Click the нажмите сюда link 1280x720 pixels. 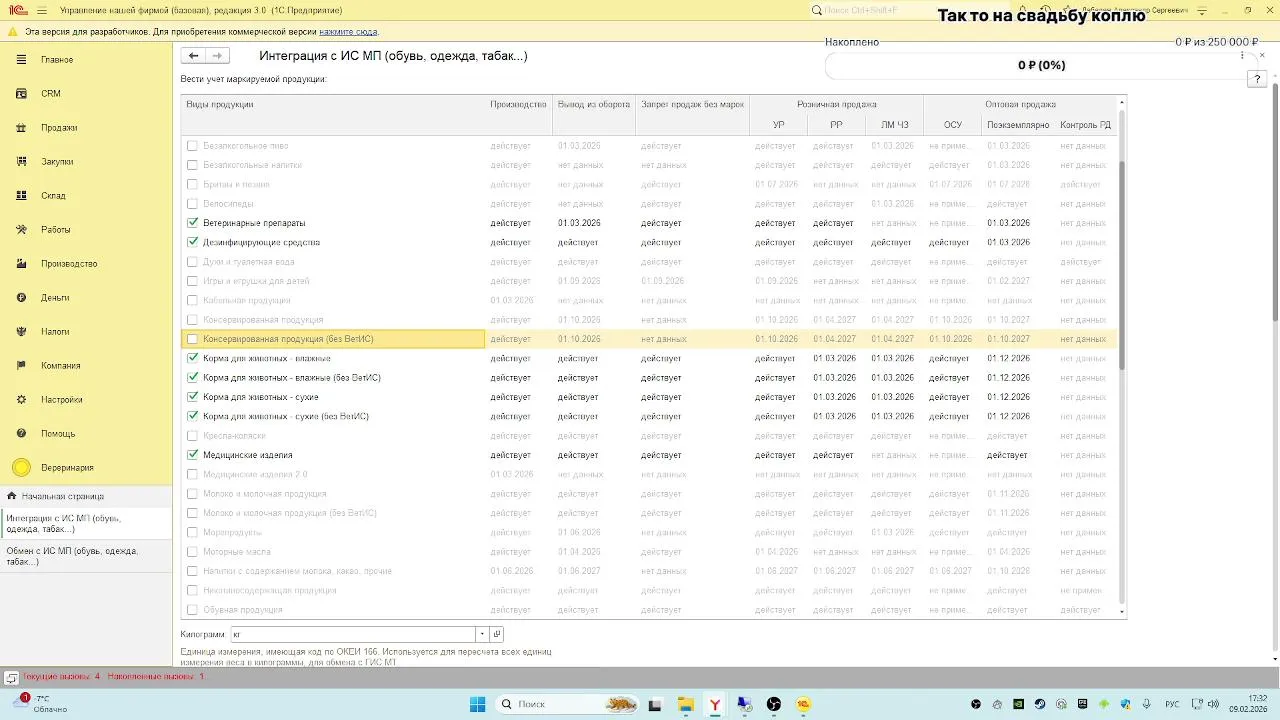pos(348,32)
